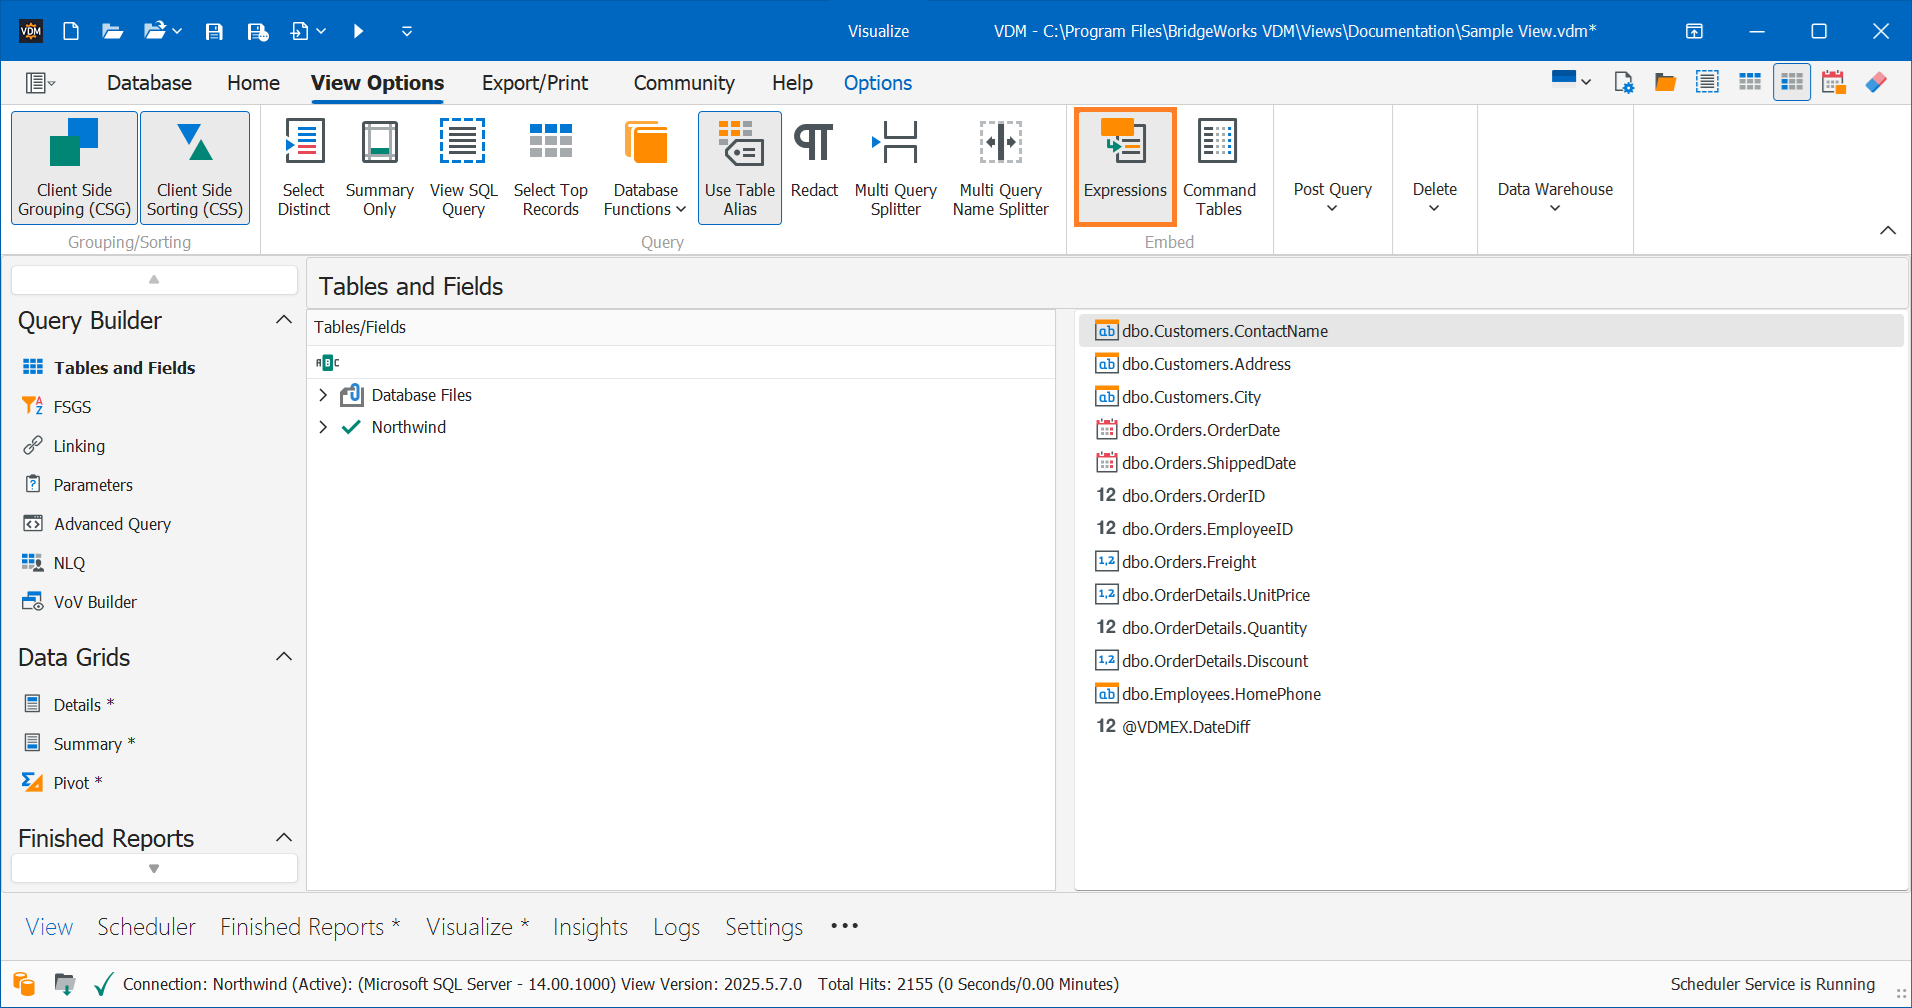Open Multi Query Splitter

tap(895, 167)
